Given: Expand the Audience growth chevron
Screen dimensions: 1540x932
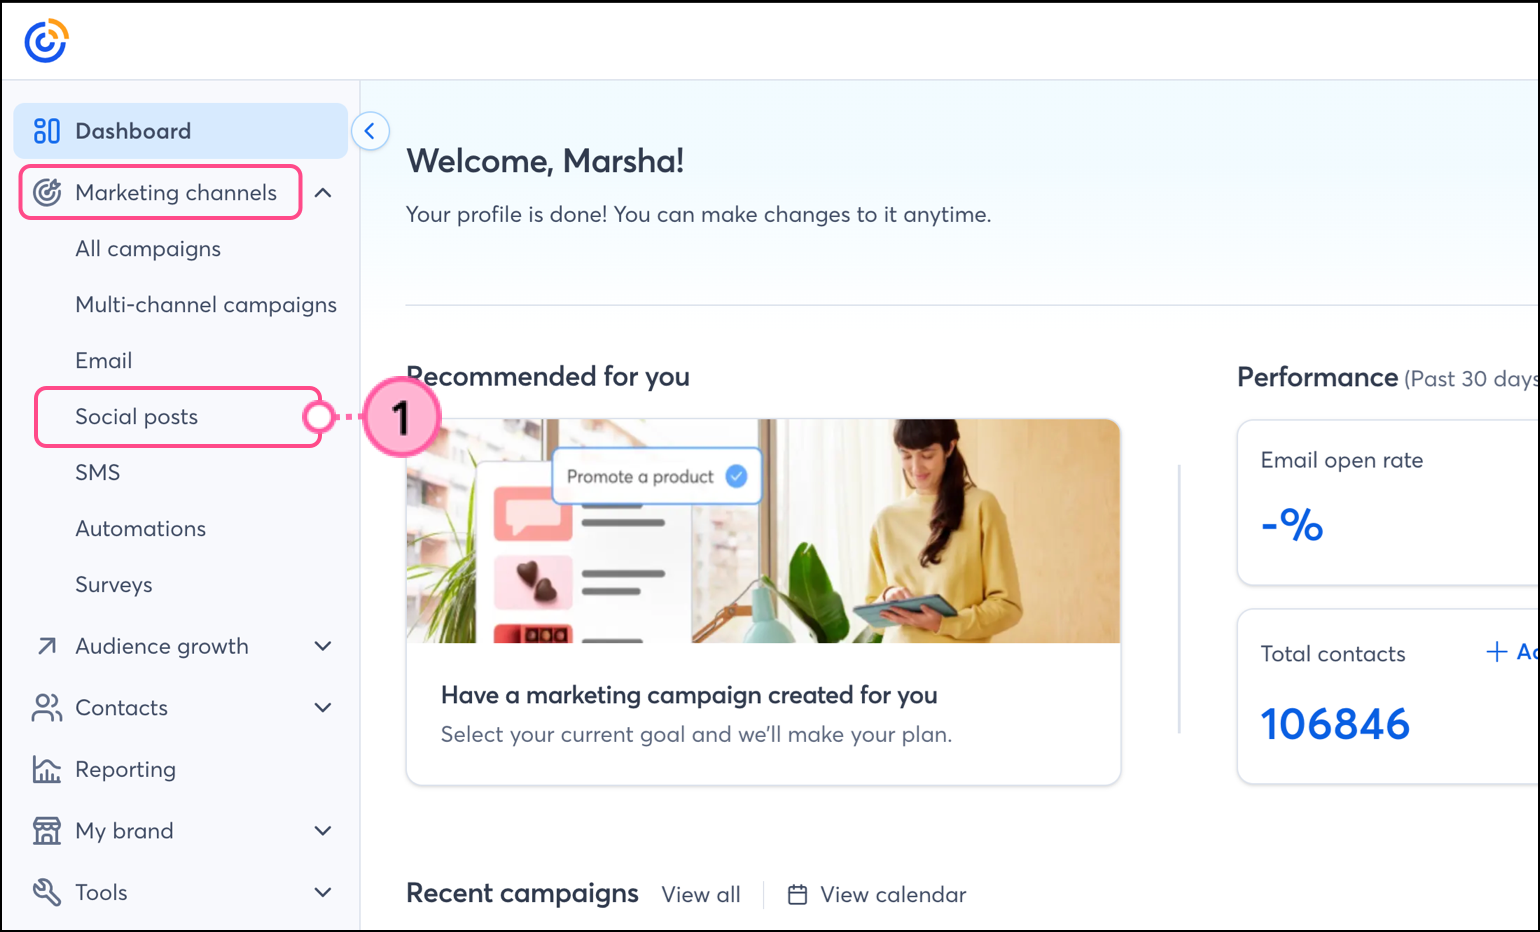Looking at the screenshot, I should [x=323, y=646].
